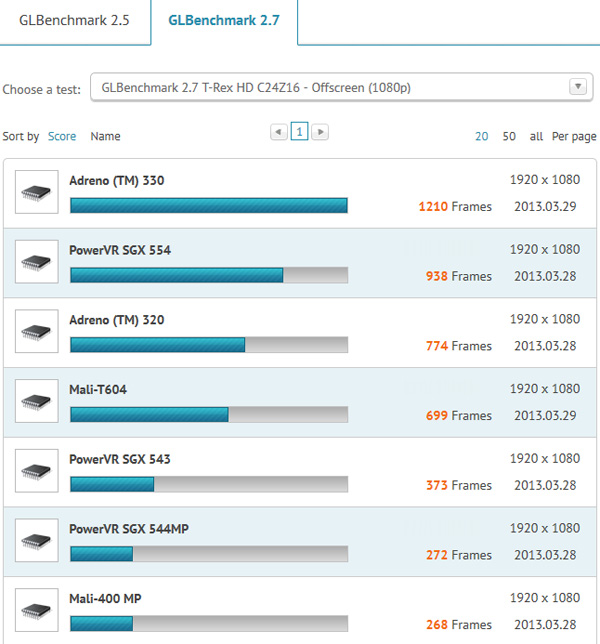
Task: Click the Mali-T604 score bar
Action: coord(209,414)
